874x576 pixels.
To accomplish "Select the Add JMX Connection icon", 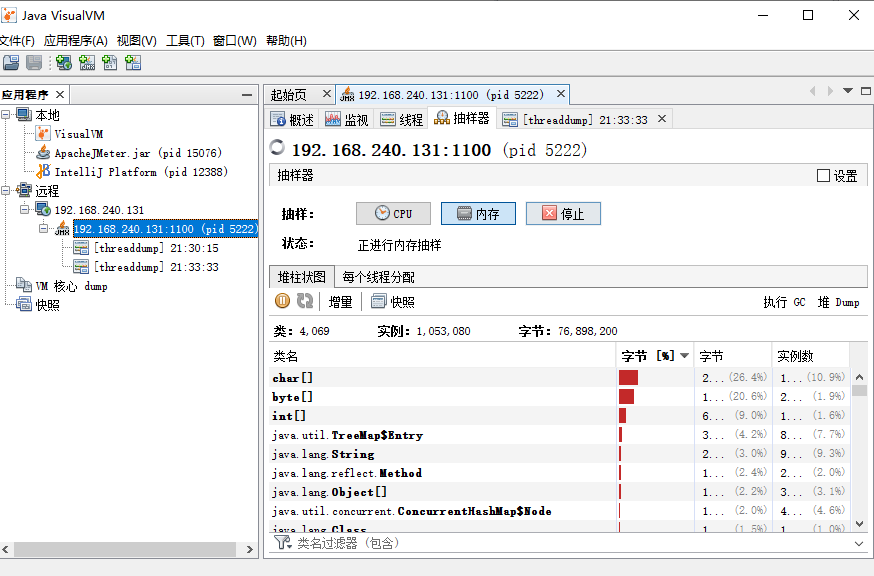I will 86,63.
